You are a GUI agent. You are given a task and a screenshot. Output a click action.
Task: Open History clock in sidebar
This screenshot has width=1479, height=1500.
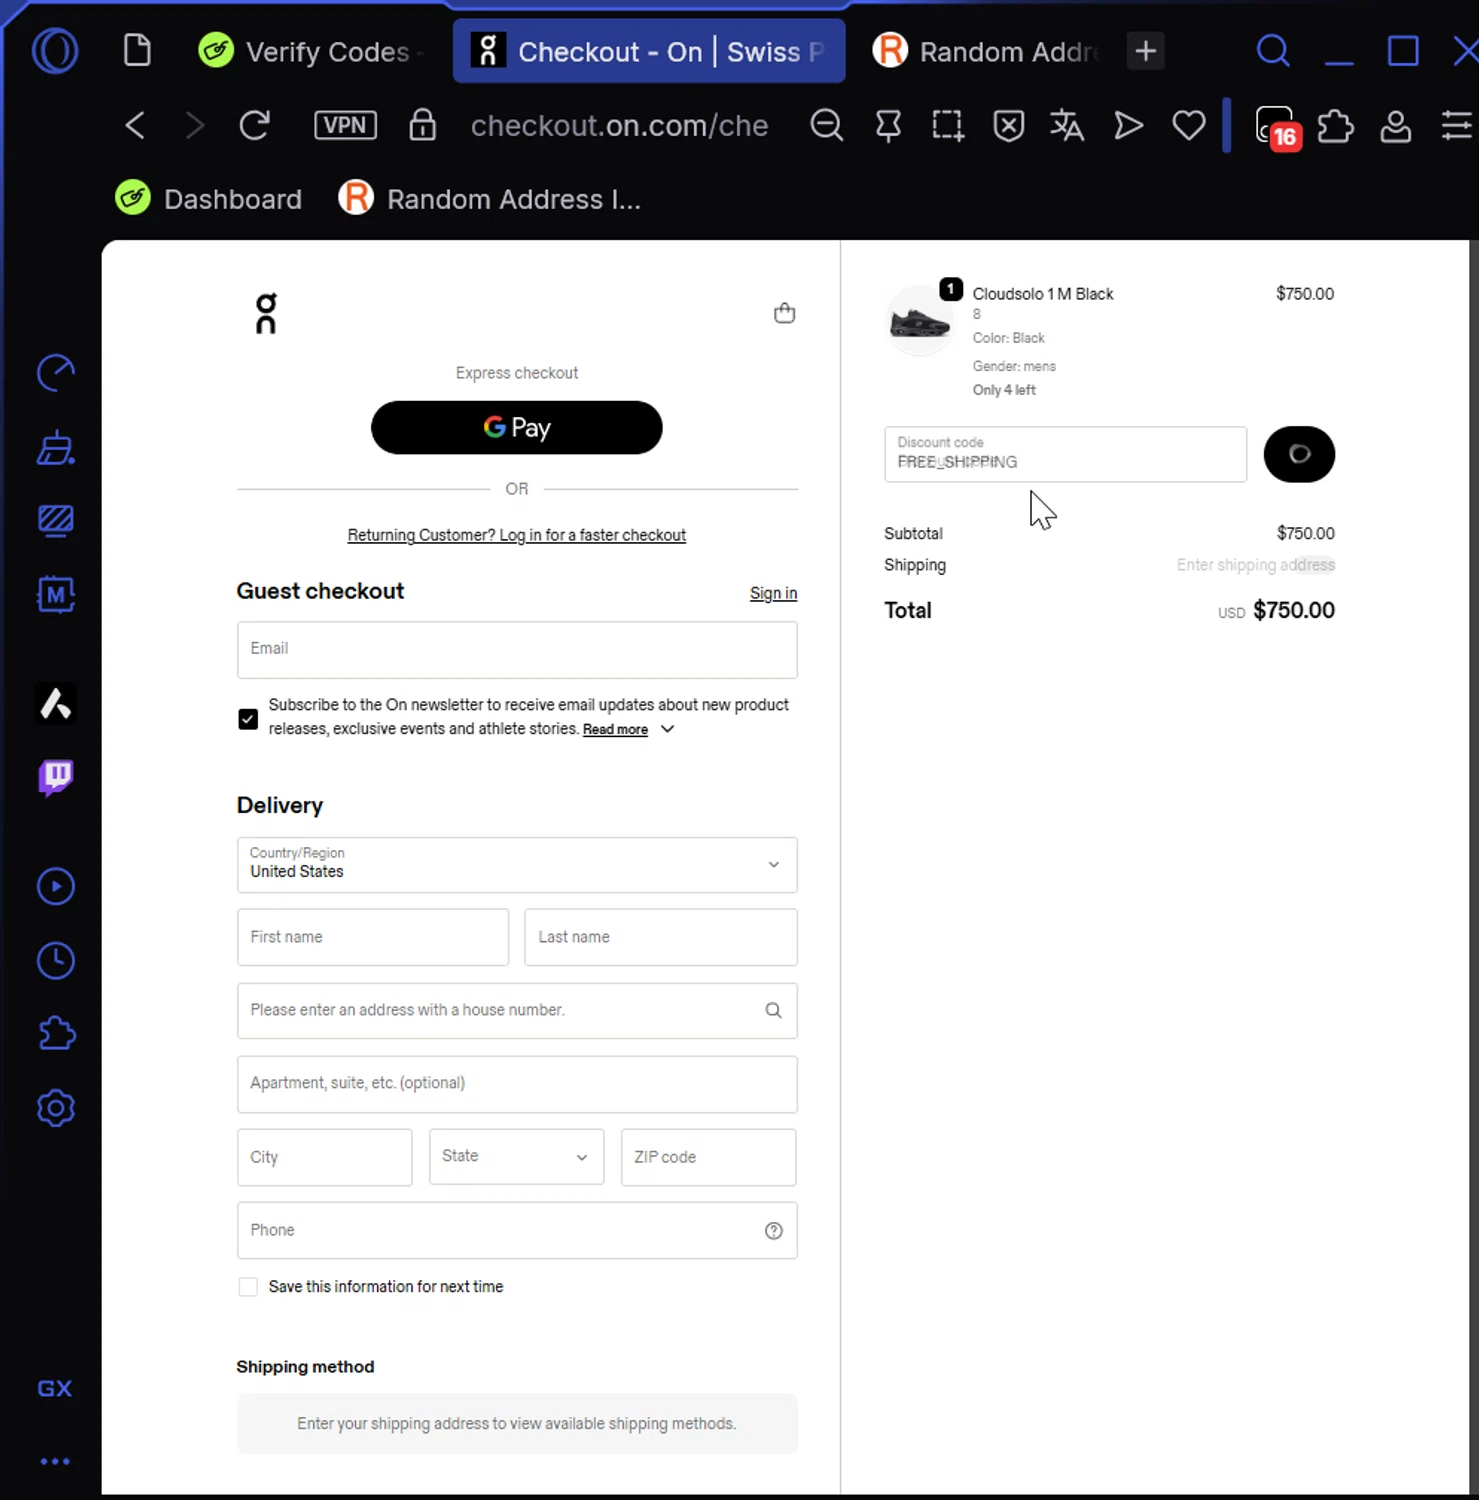[56, 960]
